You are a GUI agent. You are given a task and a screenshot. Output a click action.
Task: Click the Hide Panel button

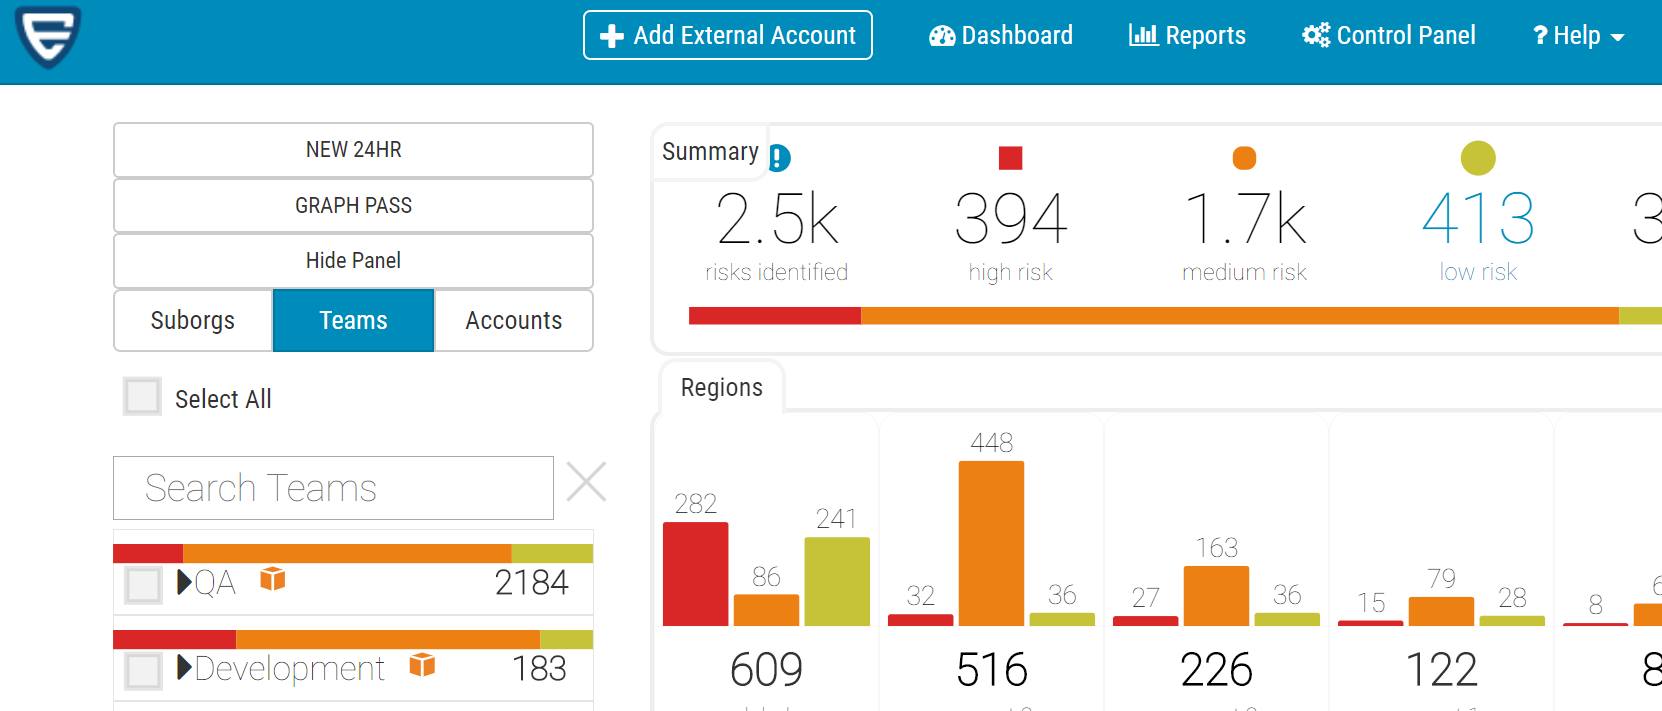[353, 261]
